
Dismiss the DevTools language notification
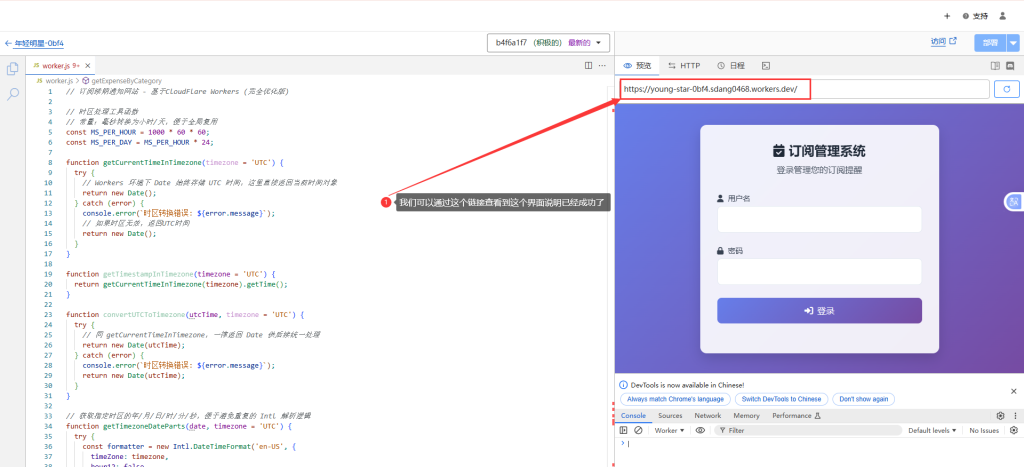1013,391
